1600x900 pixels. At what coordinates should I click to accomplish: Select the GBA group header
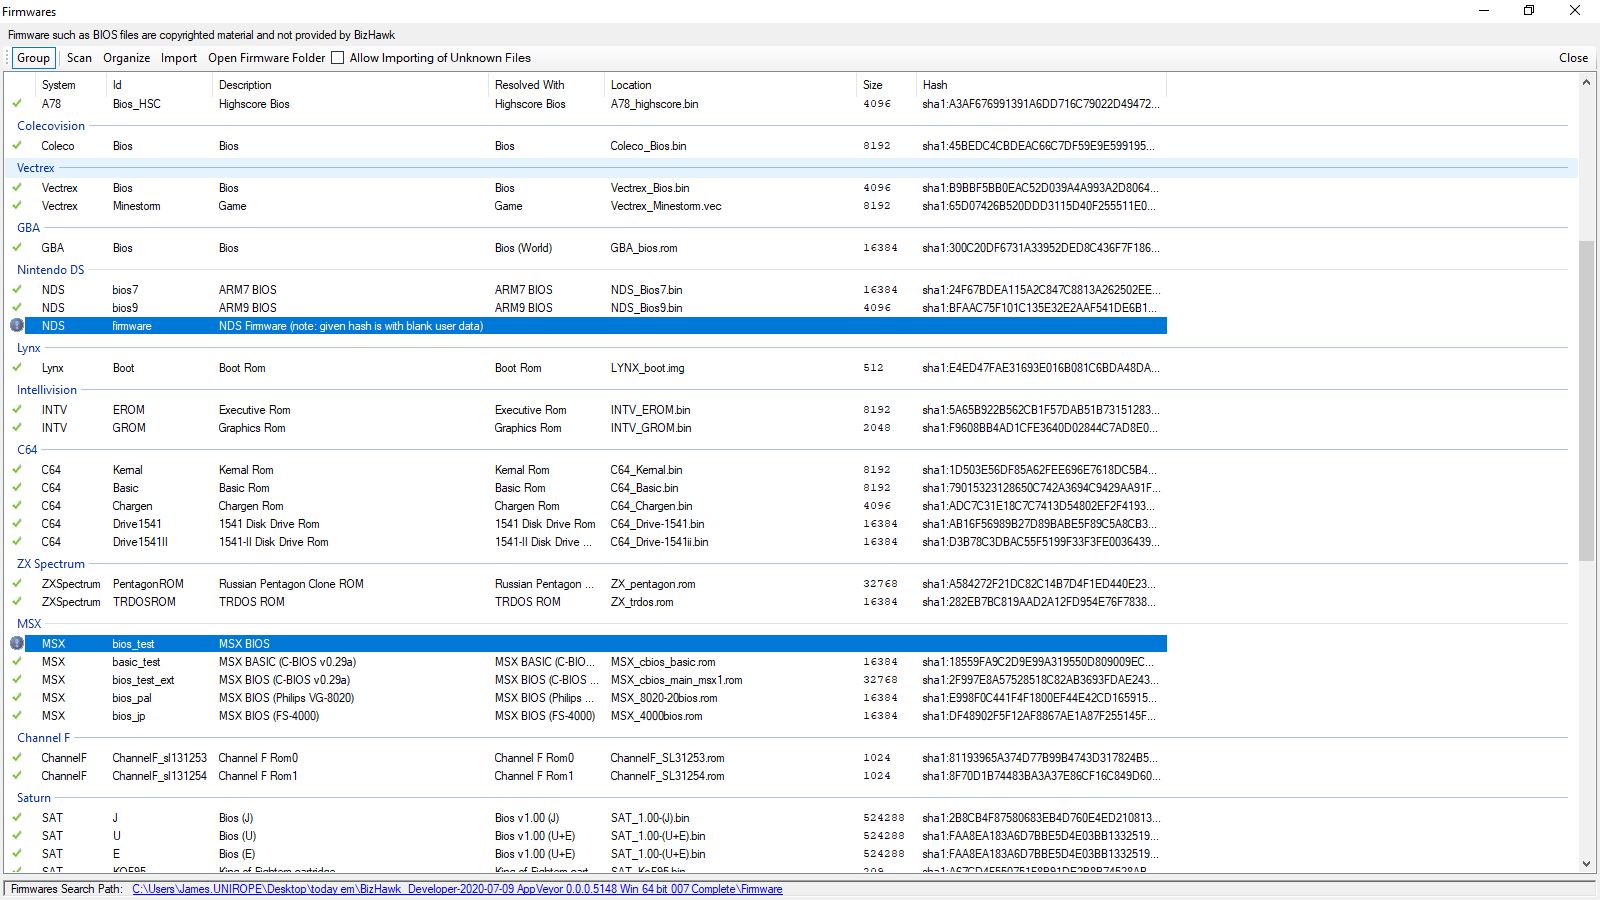[x=28, y=228]
